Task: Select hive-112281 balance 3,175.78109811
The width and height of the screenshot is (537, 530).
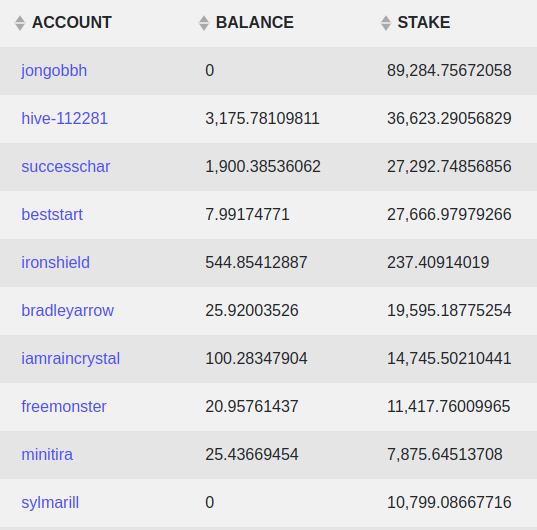Action: pos(262,118)
